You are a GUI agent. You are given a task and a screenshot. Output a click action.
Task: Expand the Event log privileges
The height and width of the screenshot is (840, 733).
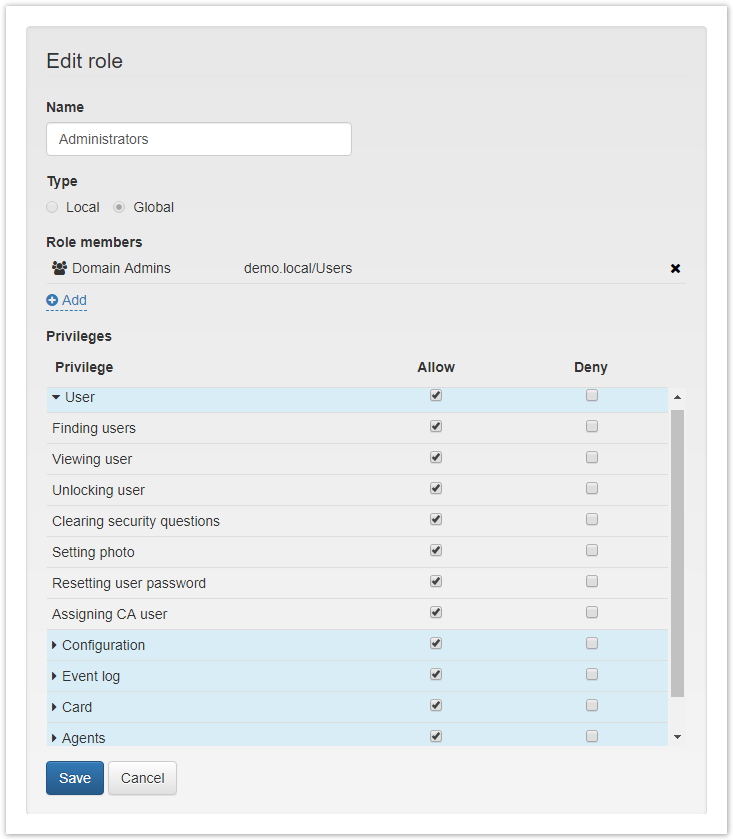coord(55,675)
